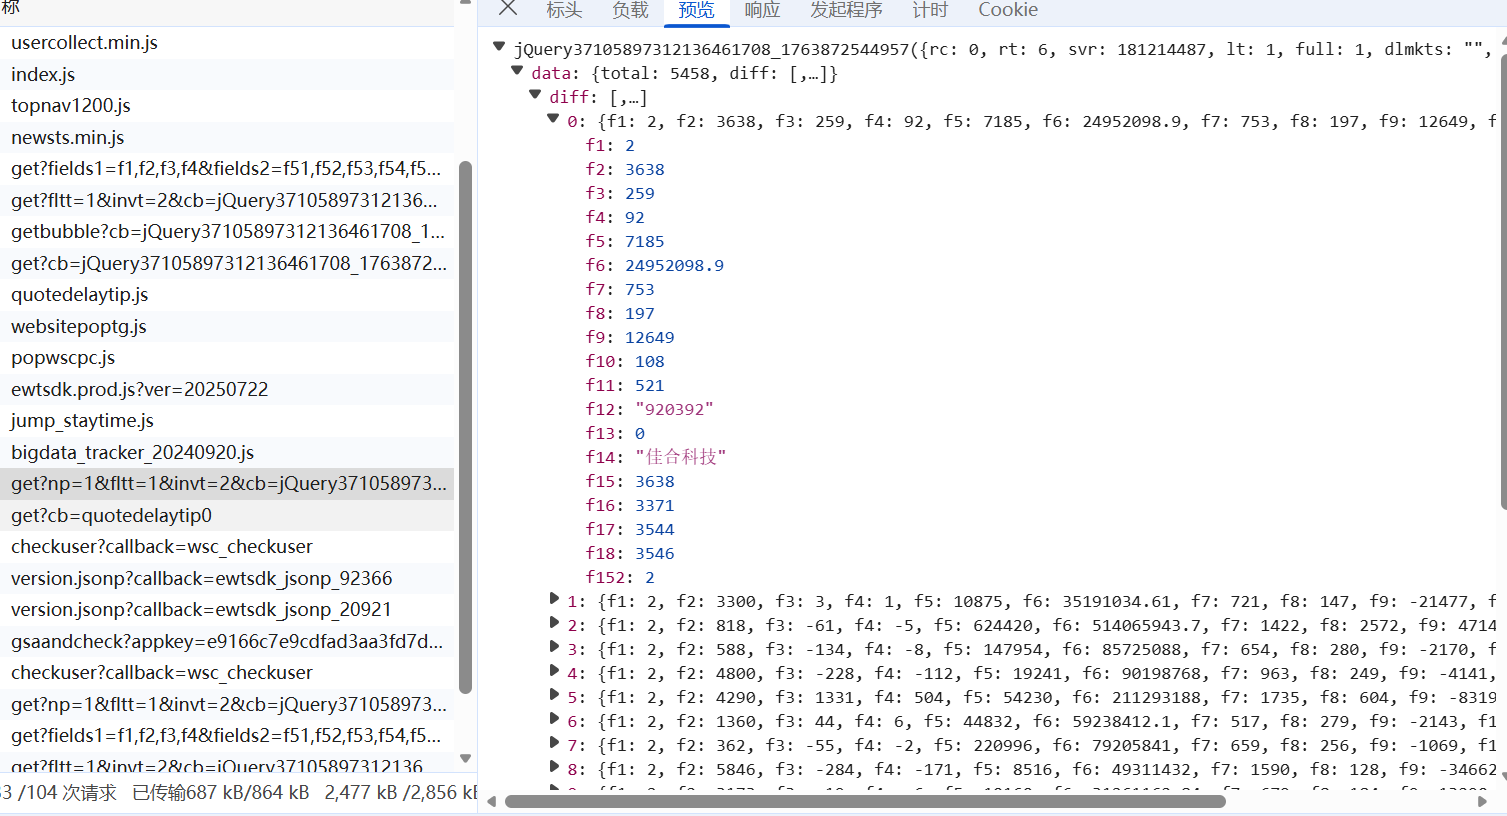
Task: Select jump_staytime.js request
Action: point(227,421)
